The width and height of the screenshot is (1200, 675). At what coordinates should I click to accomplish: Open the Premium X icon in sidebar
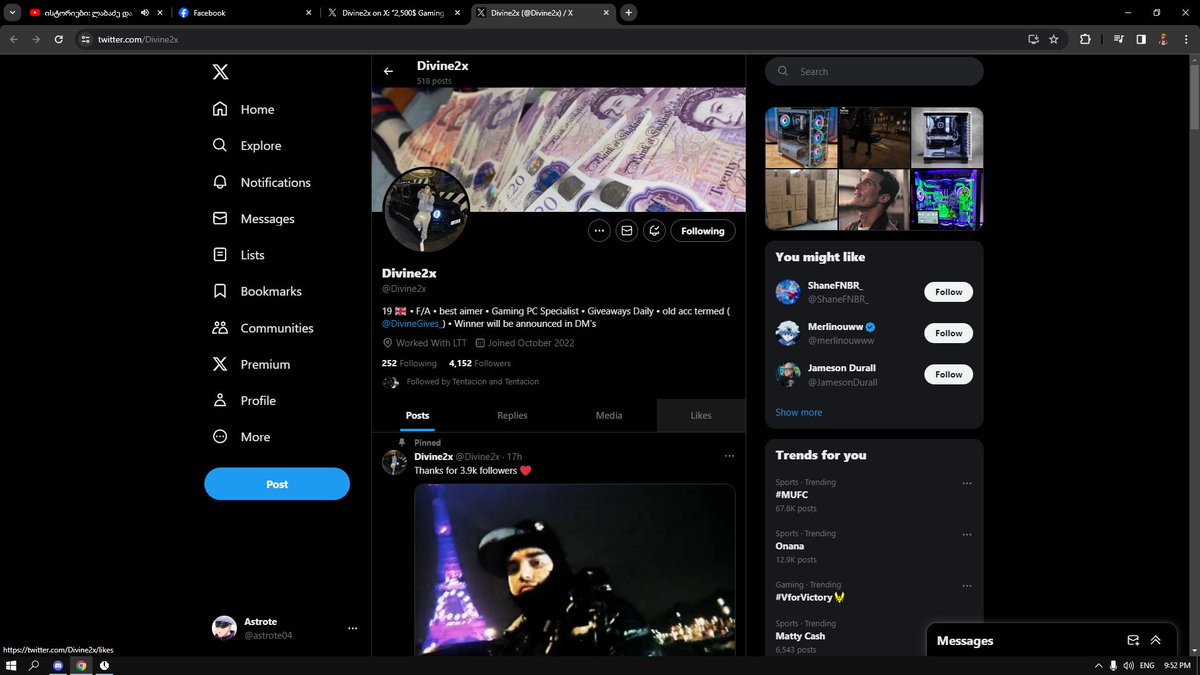coord(220,364)
